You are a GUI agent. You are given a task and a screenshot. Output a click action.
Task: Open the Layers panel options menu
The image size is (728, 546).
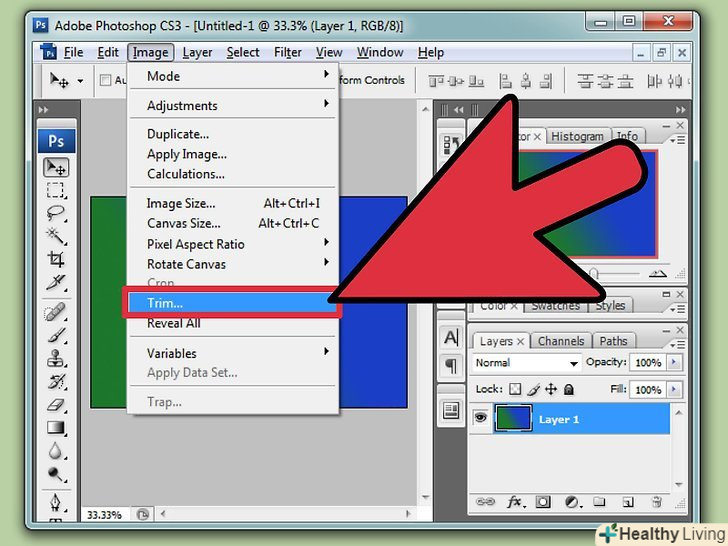678,344
